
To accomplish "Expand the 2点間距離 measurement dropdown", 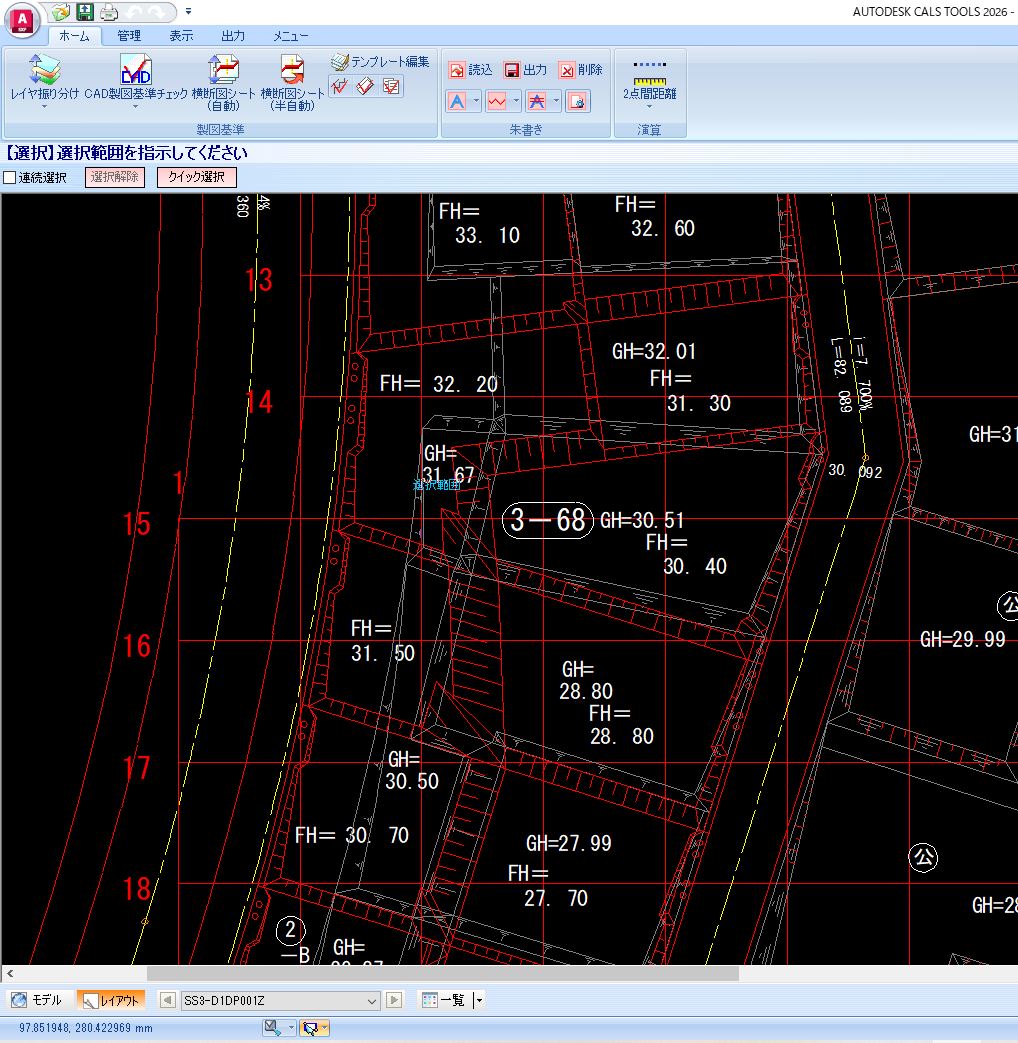I will click(x=649, y=106).
